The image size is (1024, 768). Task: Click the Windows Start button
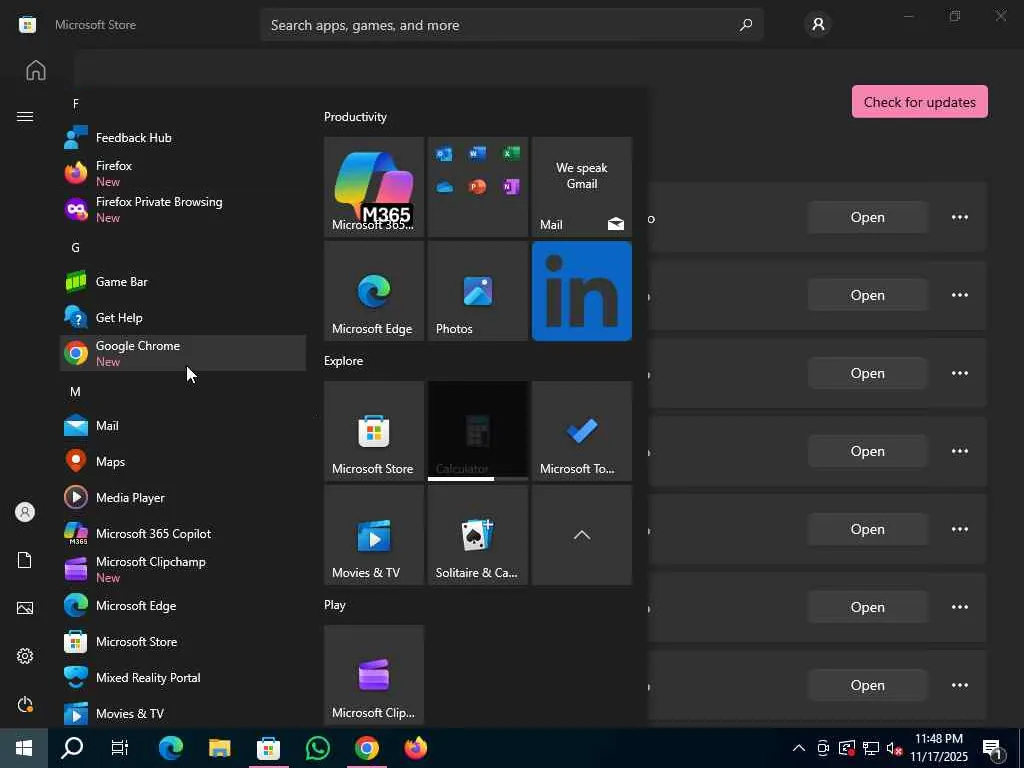(24, 748)
